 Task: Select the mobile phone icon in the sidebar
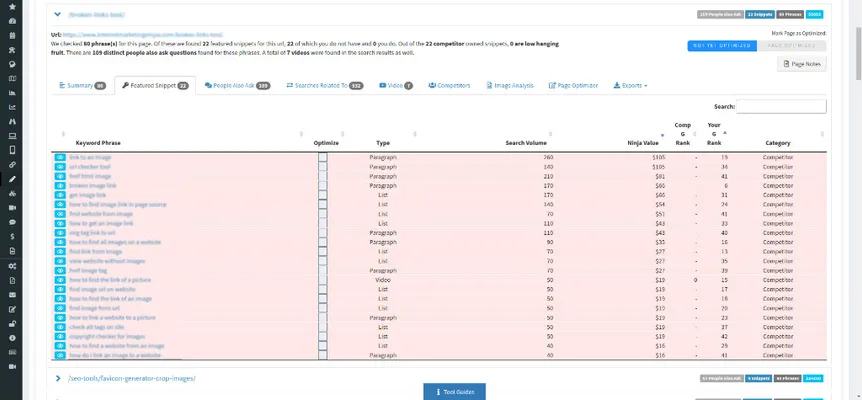point(11,149)
